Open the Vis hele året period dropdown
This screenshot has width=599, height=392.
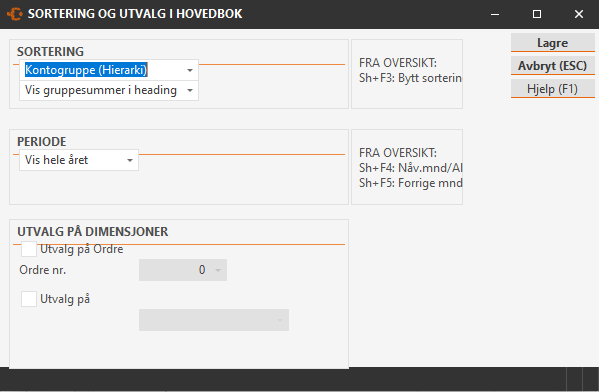pyautogui.click(x=79, y=160)
